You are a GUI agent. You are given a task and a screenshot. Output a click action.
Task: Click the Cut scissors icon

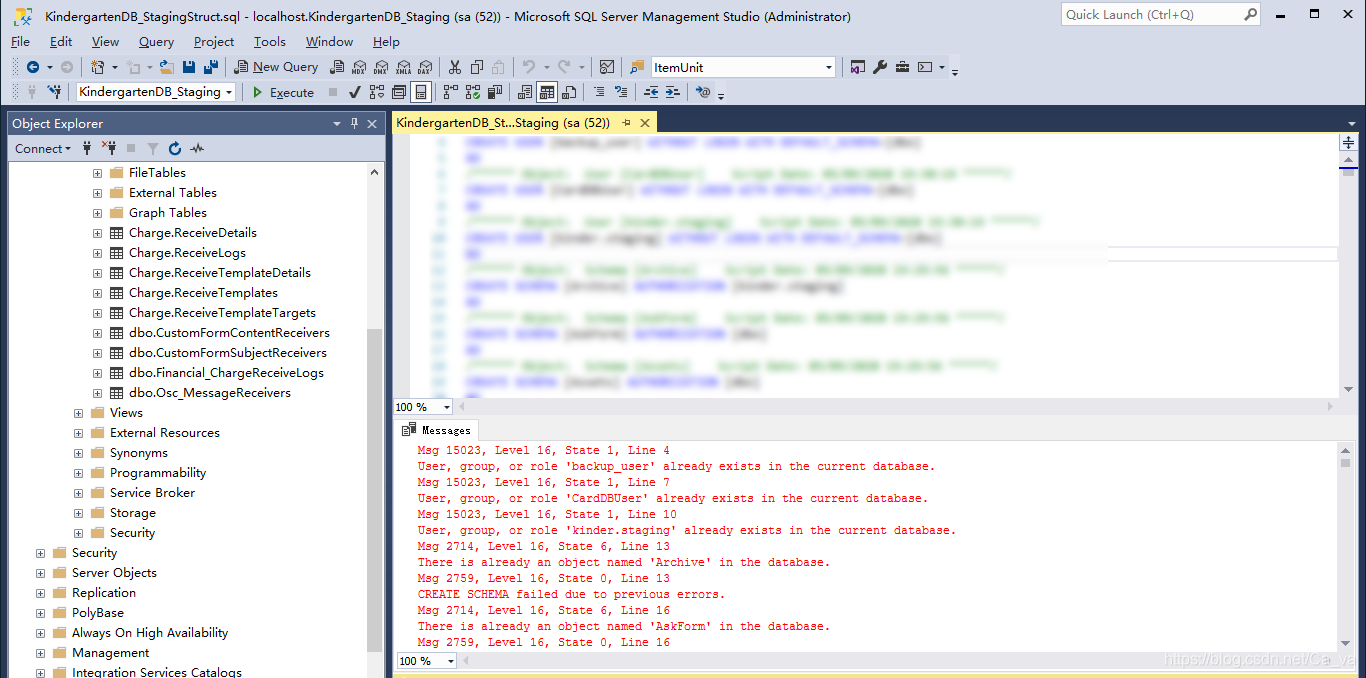point(455,67)
